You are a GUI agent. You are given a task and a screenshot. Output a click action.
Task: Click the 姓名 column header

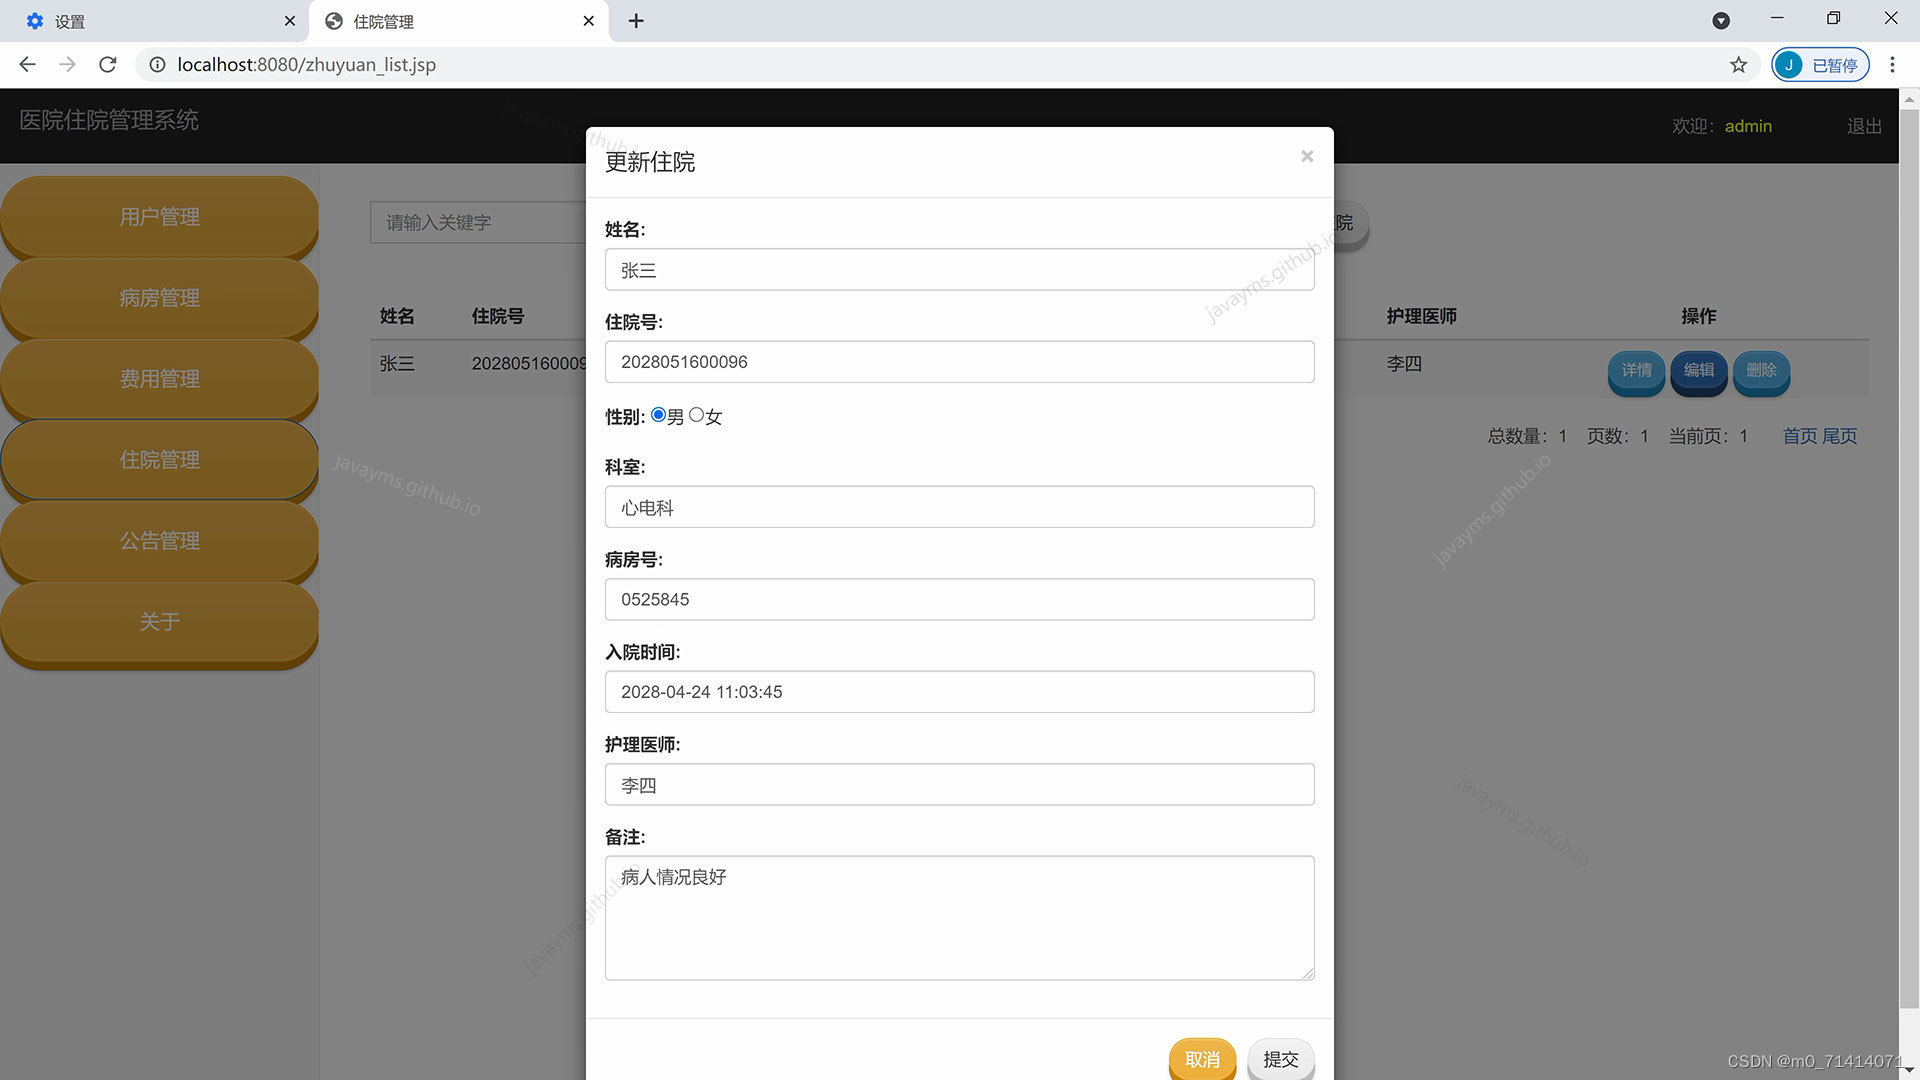[x=397, y=316]
